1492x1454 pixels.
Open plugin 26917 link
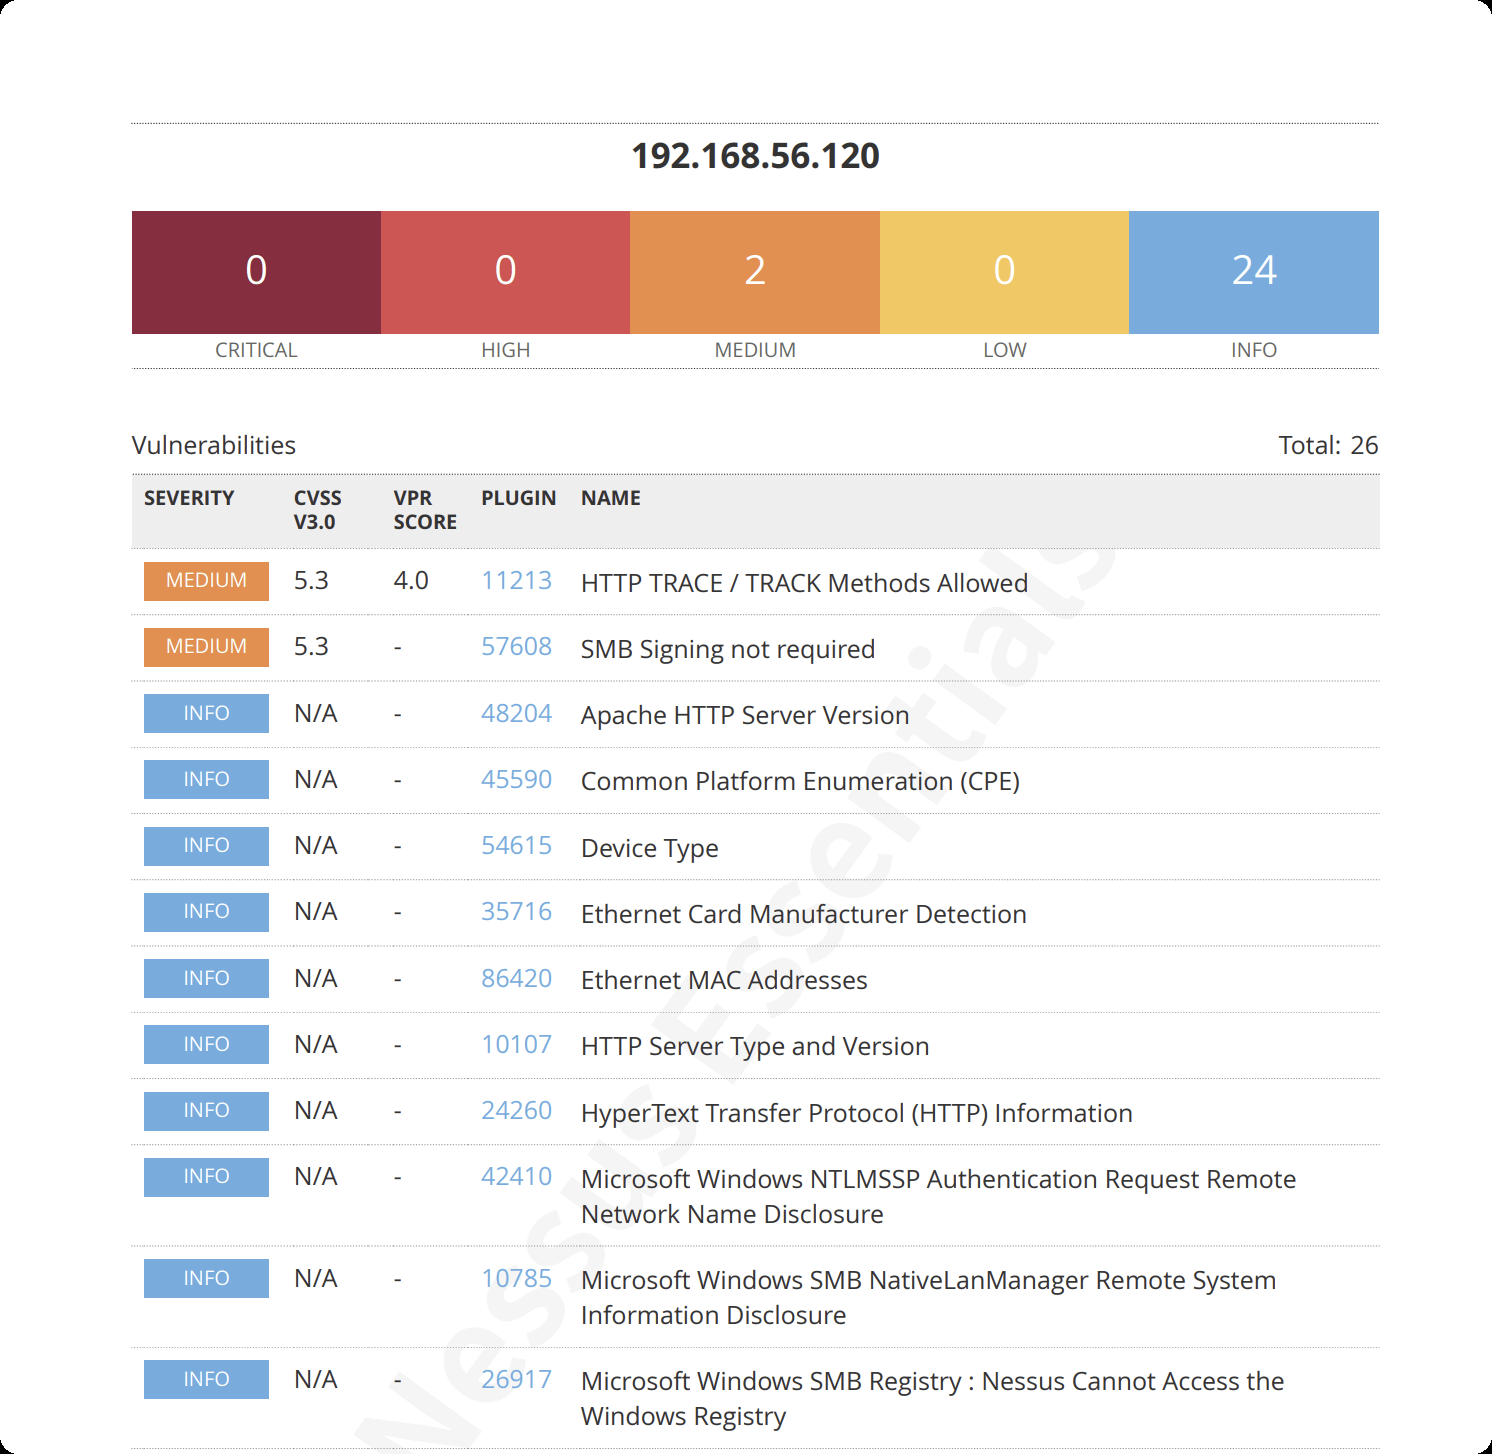tap(516, 1379)
